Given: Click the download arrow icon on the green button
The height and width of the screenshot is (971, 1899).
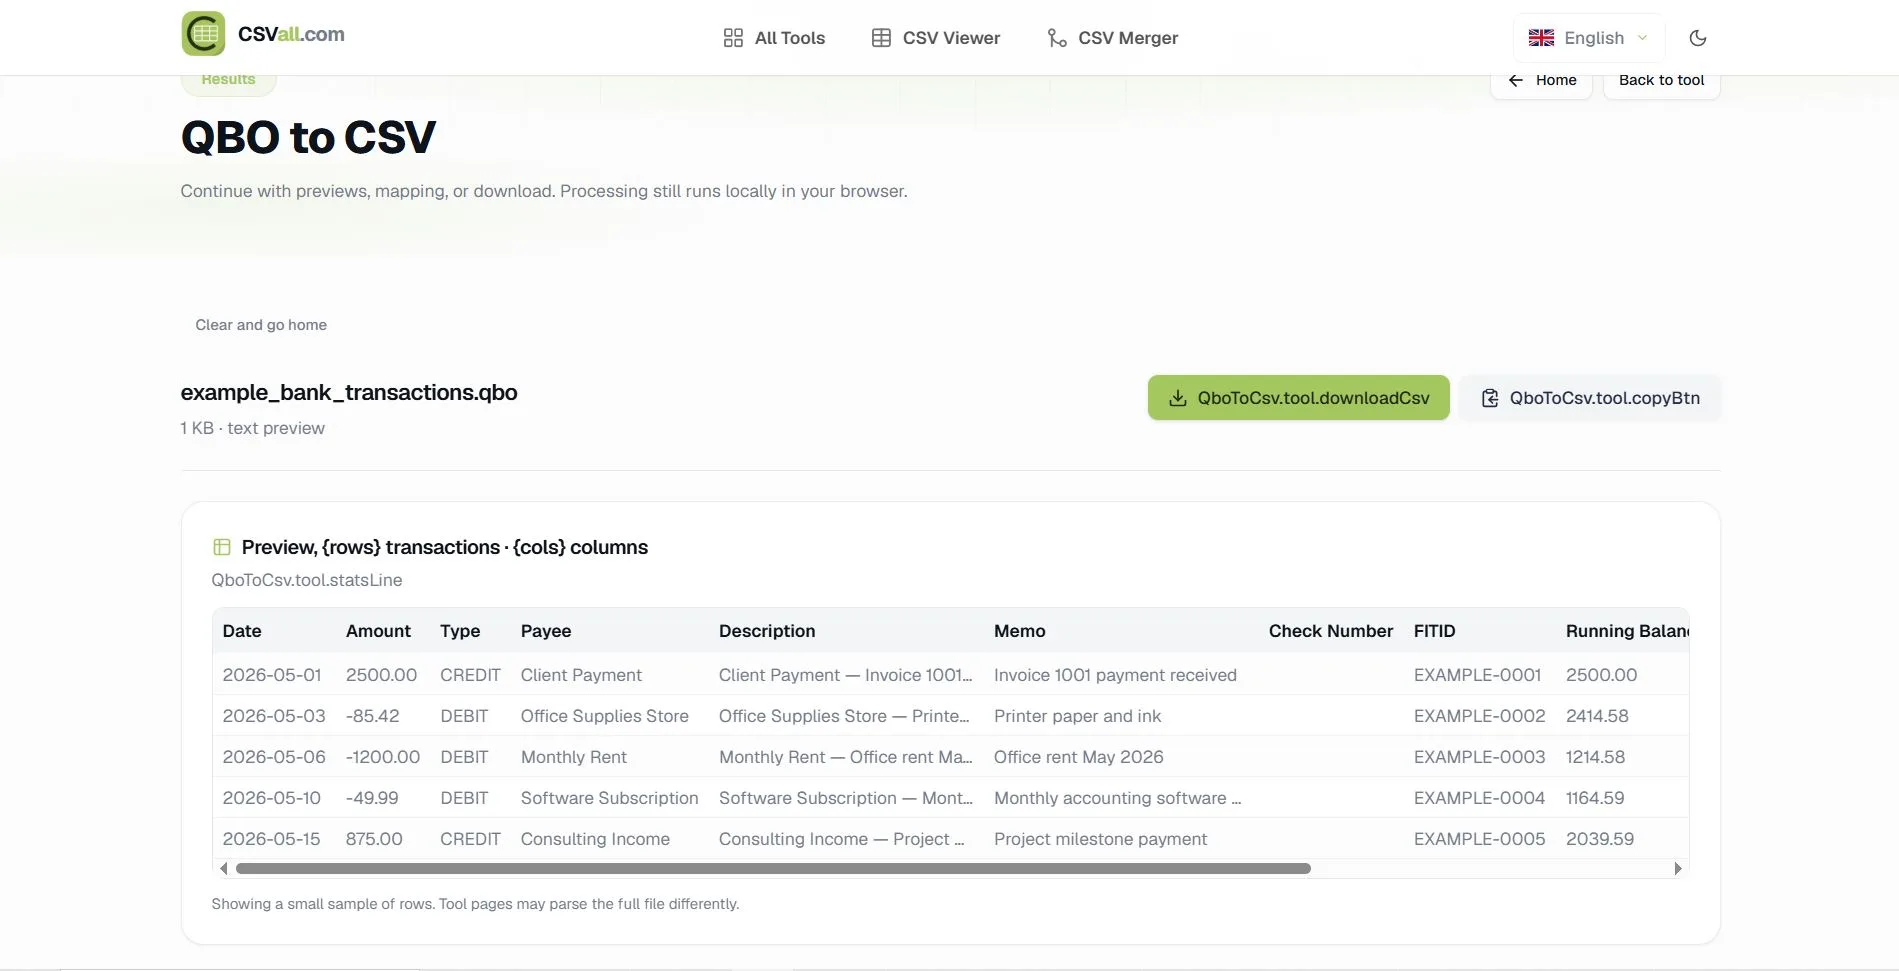Looking at the screenshot, I should coord(1178,398).
